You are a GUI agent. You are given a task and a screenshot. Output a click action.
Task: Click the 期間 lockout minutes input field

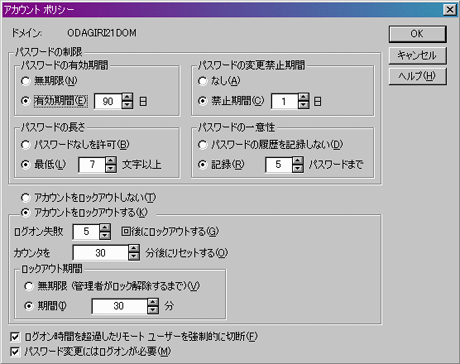point(120,306)
